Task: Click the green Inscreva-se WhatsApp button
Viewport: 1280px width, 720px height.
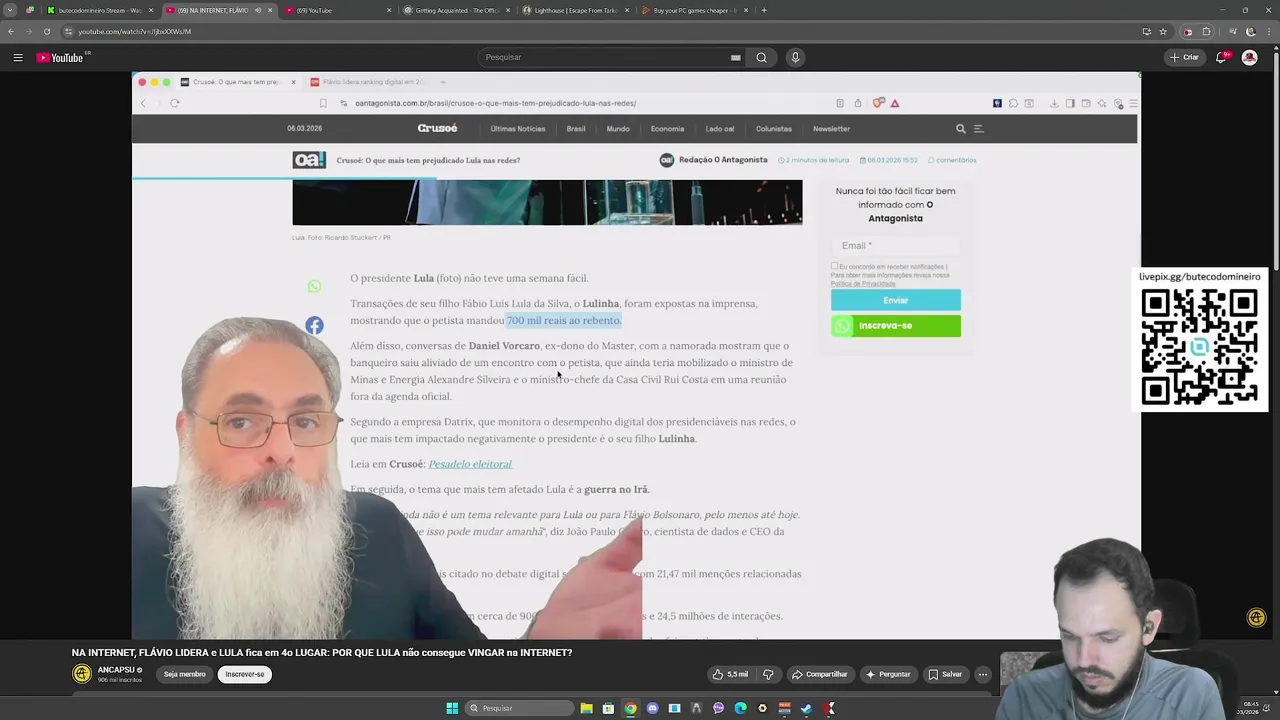Action: click(x=895, y=325)
